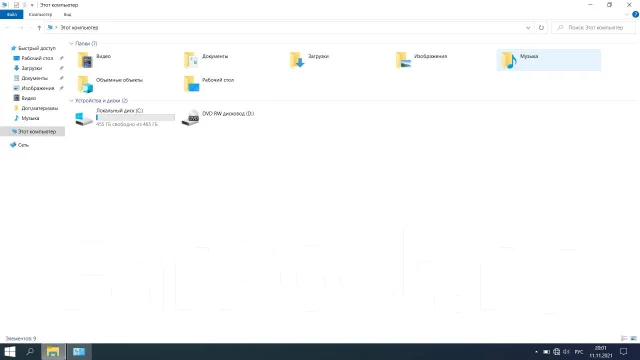Expand the ribbon with chevron
Image resolution: width=640 pixels, height=360 pixels.
[x=627, y=14]
